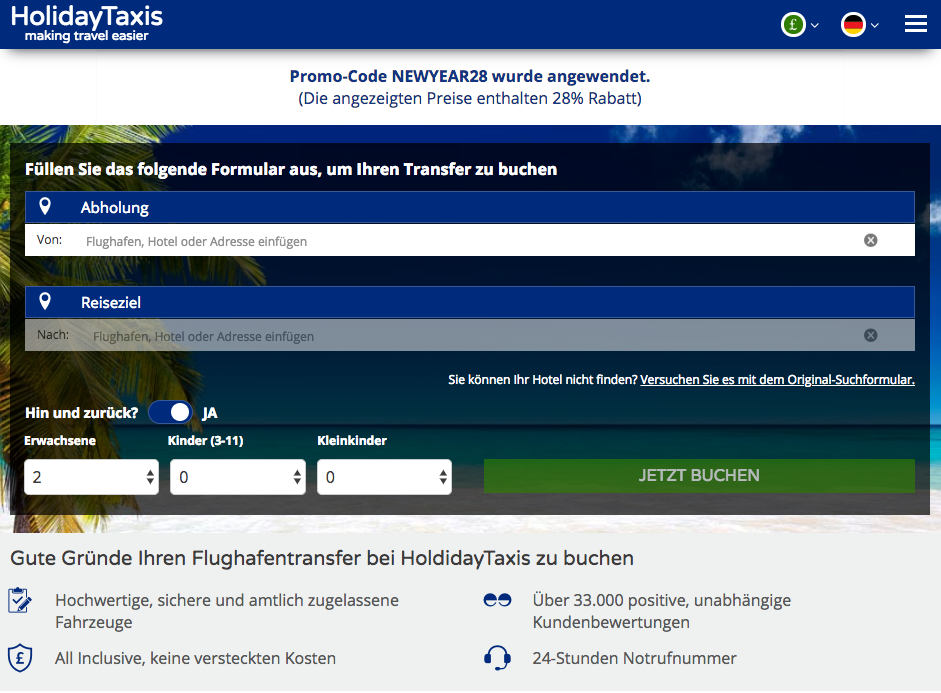941x693 pixels.
Task: Clear the Nach destination field
Action: pyautogui.click(x=870, y=335)
